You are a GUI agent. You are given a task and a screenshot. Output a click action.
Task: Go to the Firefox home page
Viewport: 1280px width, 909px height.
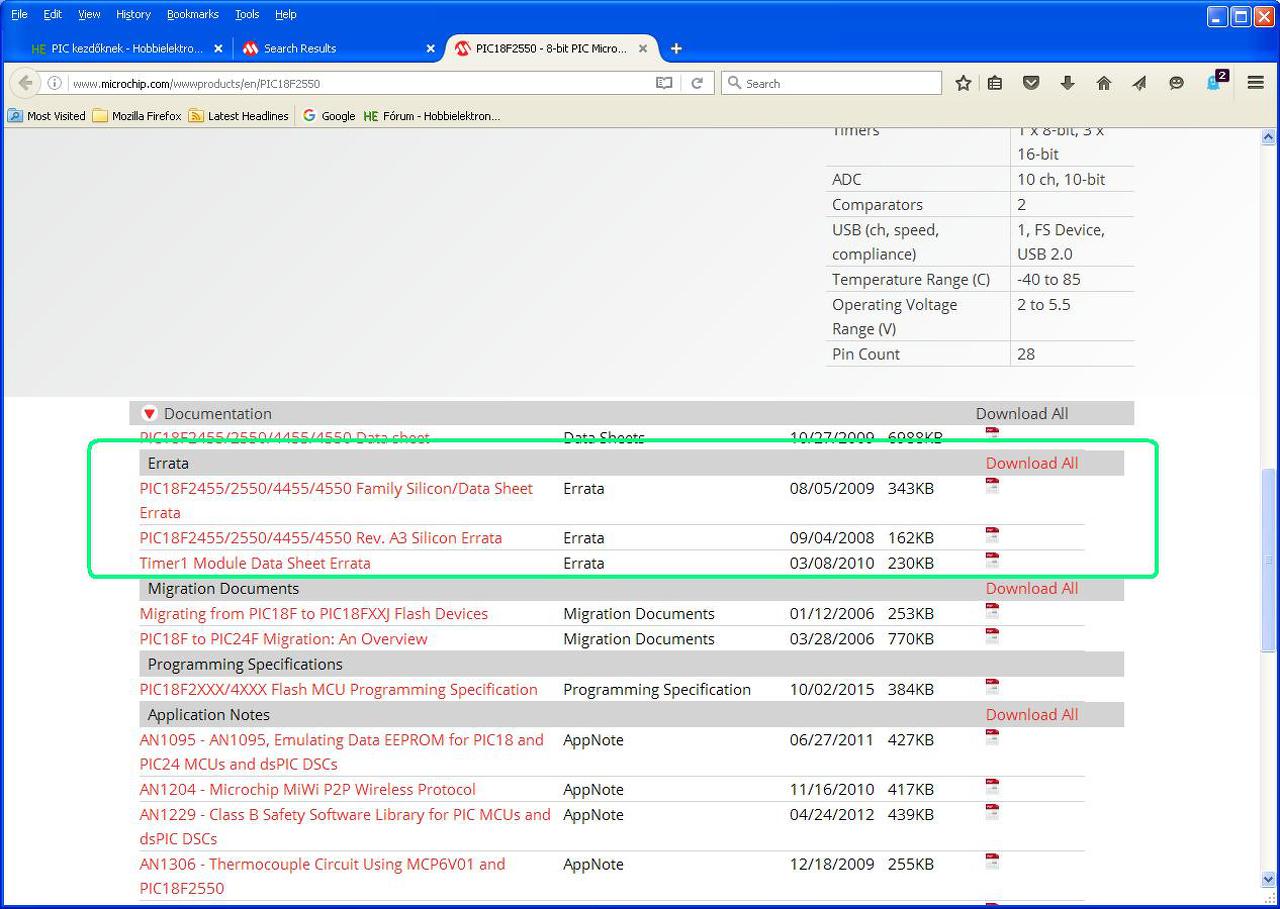tap(1104, 83)
